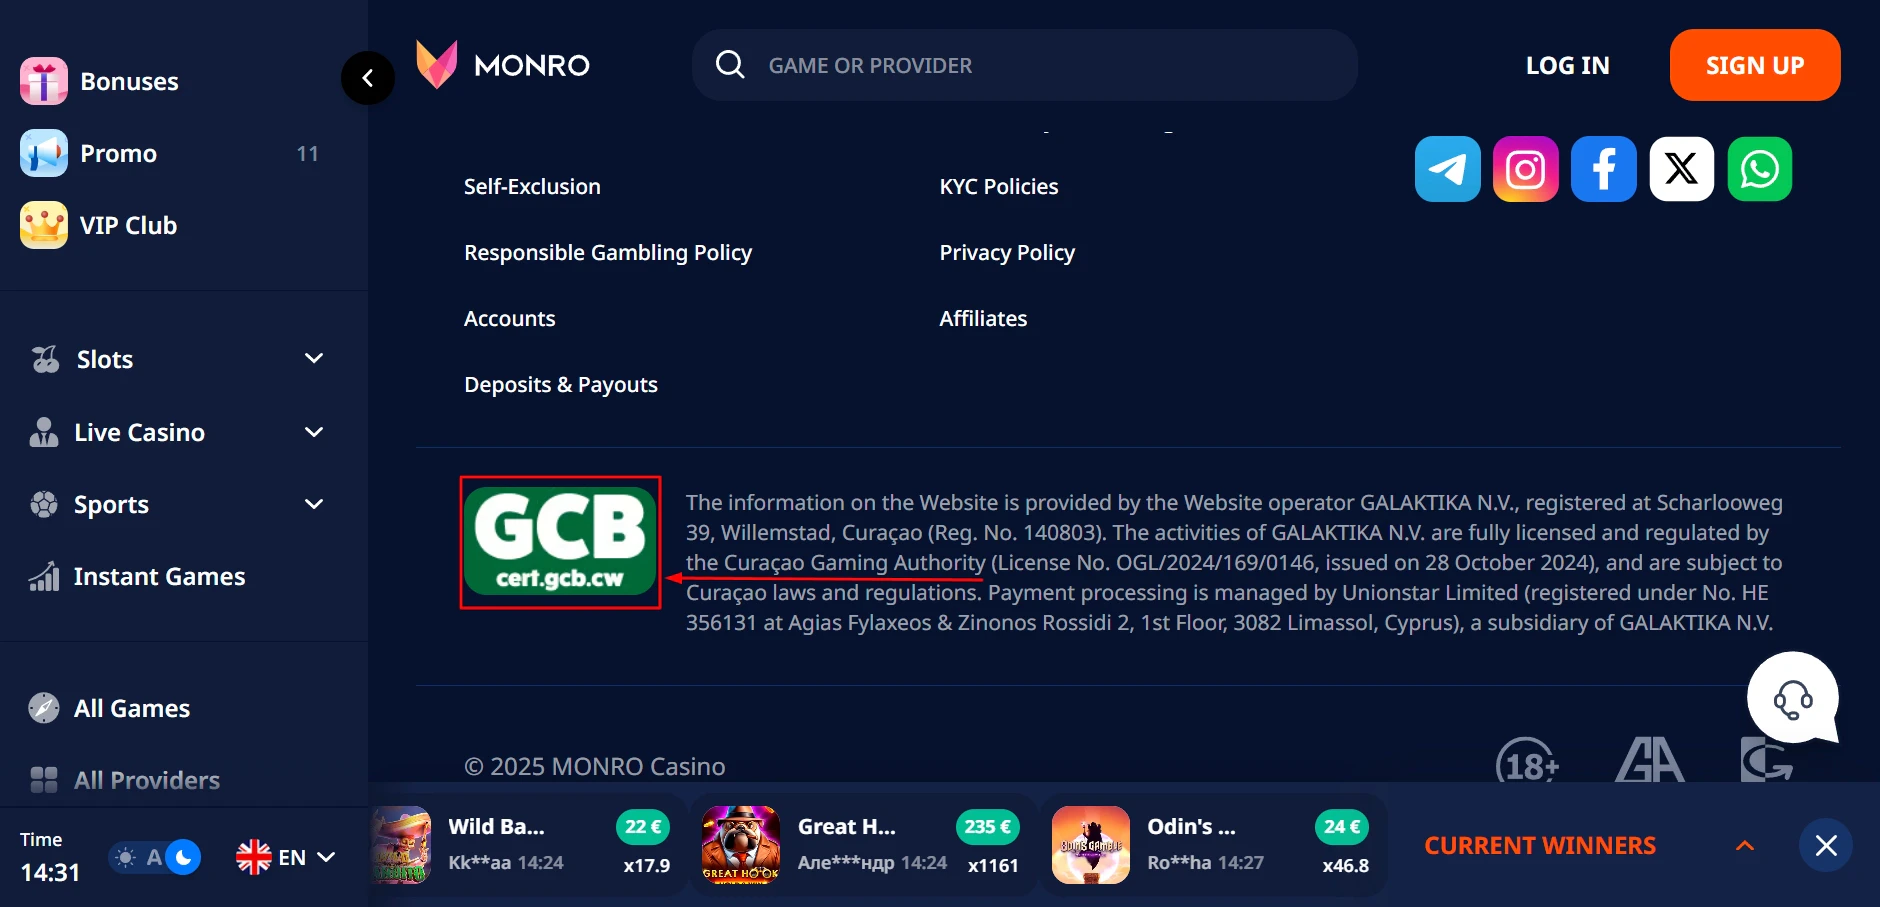The width and height of the screenshot is (1880, 907).
Task: Toggle the dark mode moon switch
Action: coord(183,857)
